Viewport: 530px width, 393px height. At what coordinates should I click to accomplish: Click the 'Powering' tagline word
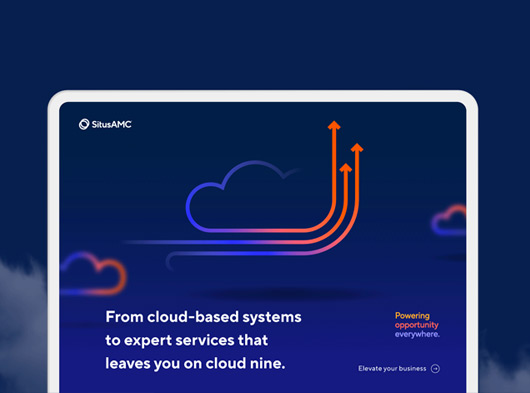[412, 316]
